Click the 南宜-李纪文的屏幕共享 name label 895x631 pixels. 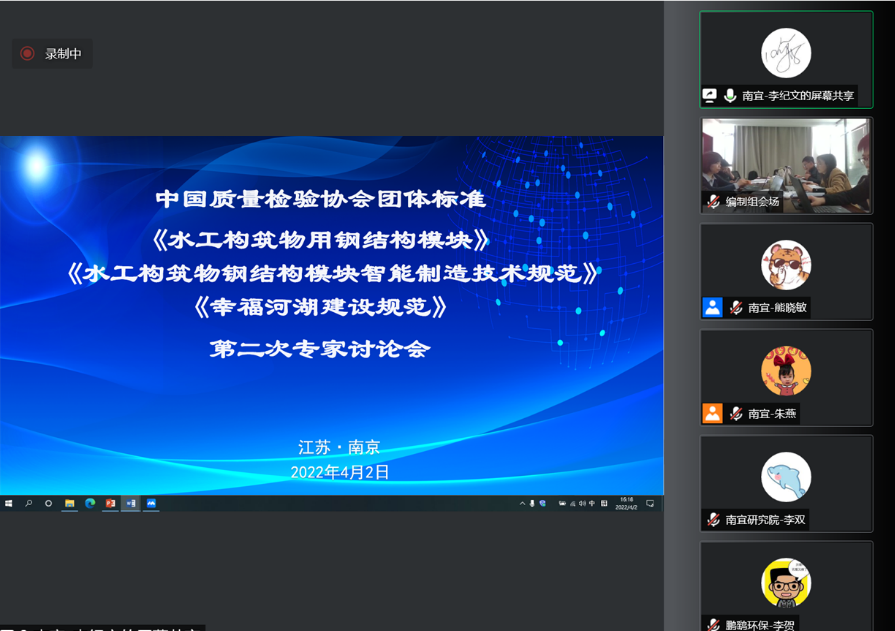point(798,96)
